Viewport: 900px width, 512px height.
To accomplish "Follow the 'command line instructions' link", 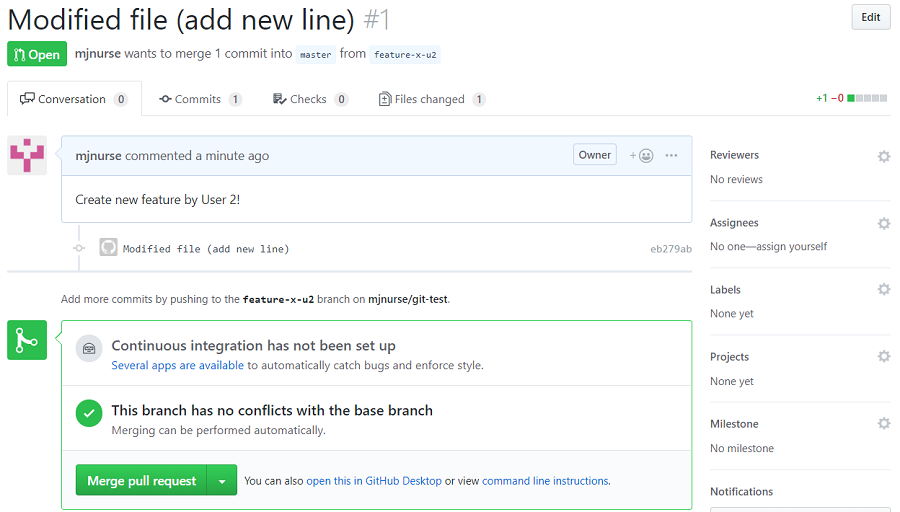I will [x=545, y=481].
